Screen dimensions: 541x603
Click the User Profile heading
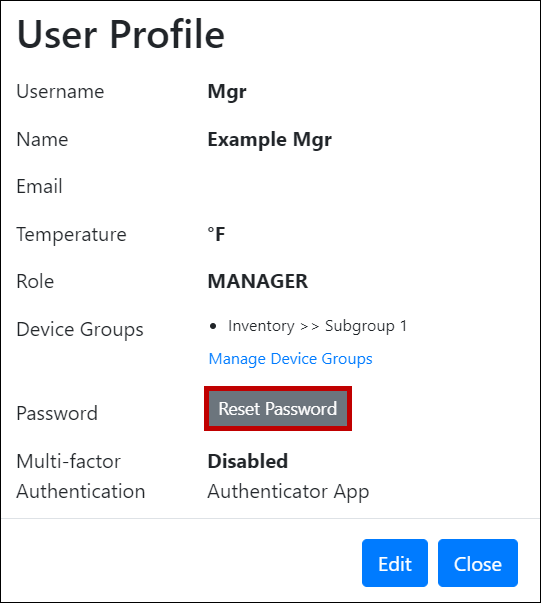point(121,34)
